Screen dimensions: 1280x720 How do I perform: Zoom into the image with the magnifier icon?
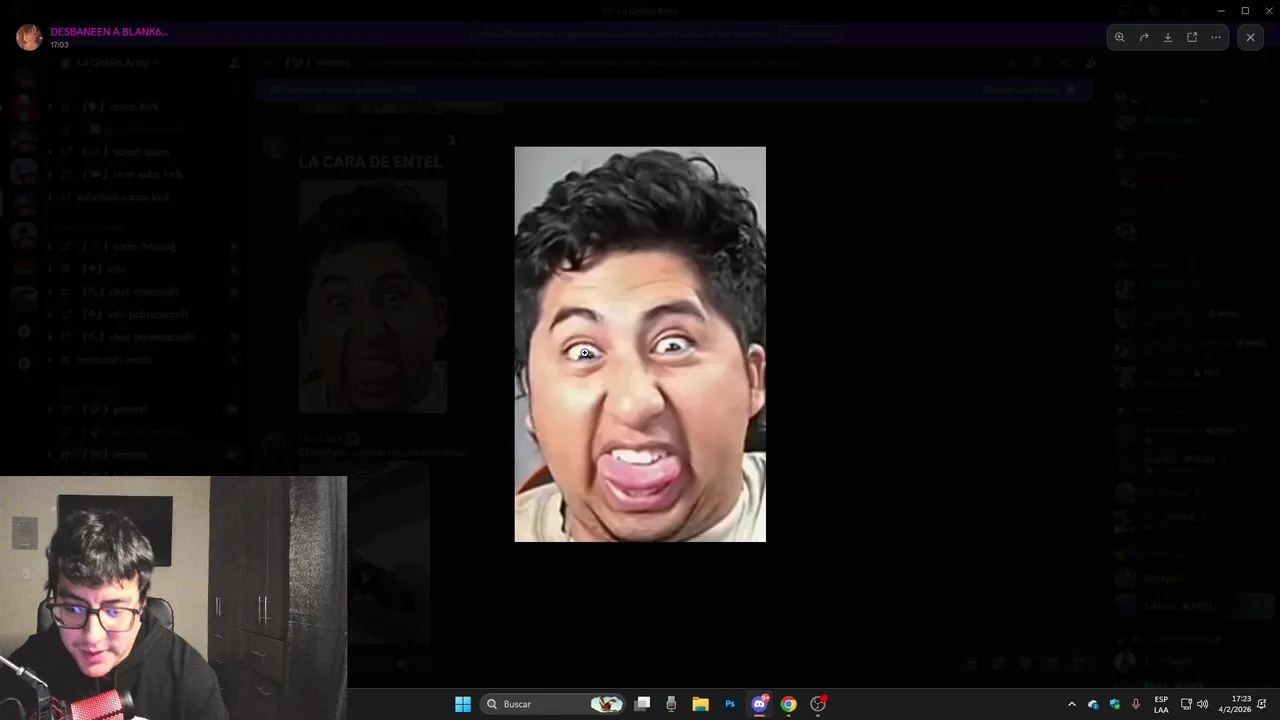[x=1120, y=37]
